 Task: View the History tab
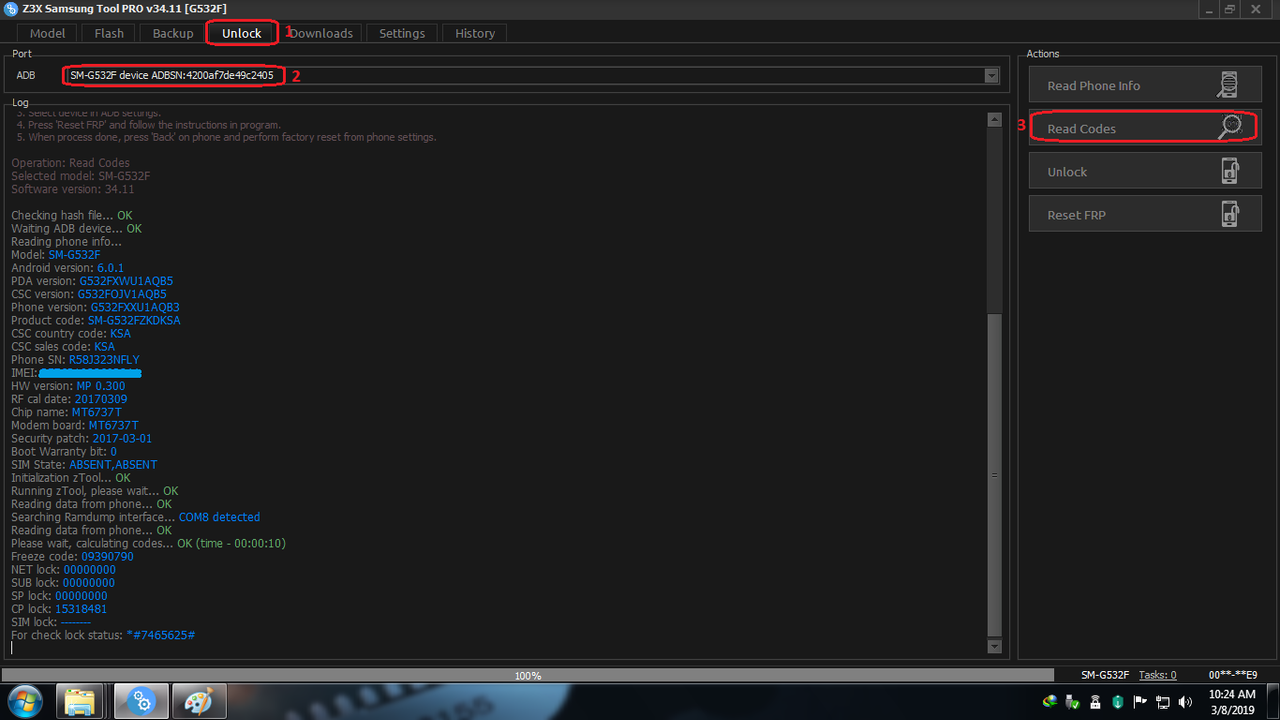click(475, 33)
